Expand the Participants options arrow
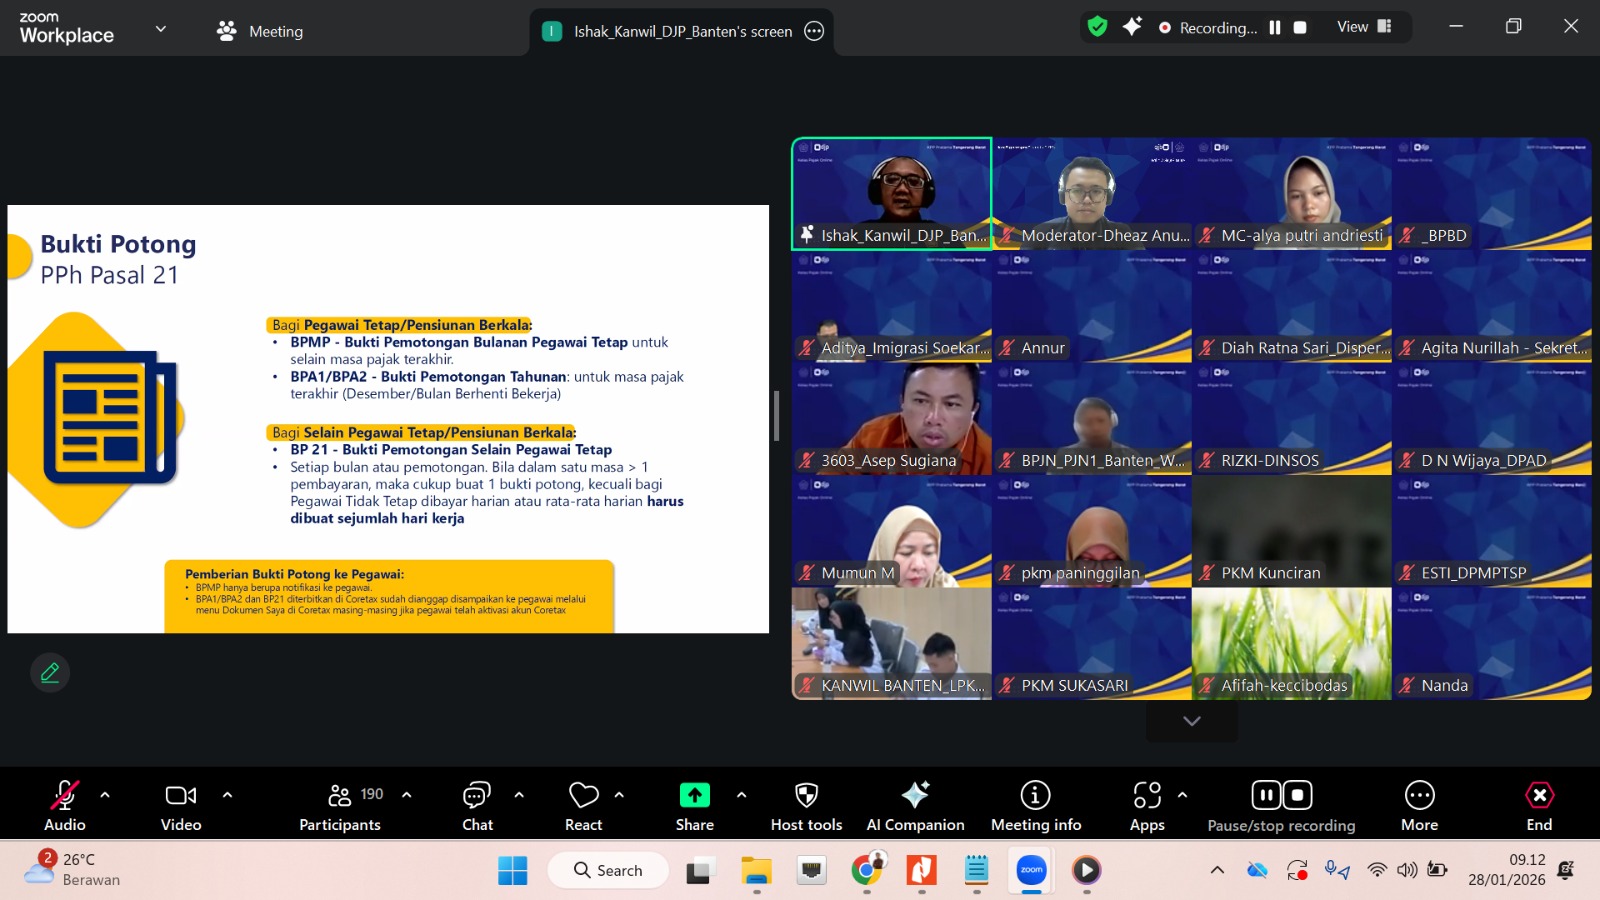Viewport: 1600px width, 900px height. (407, 795)
